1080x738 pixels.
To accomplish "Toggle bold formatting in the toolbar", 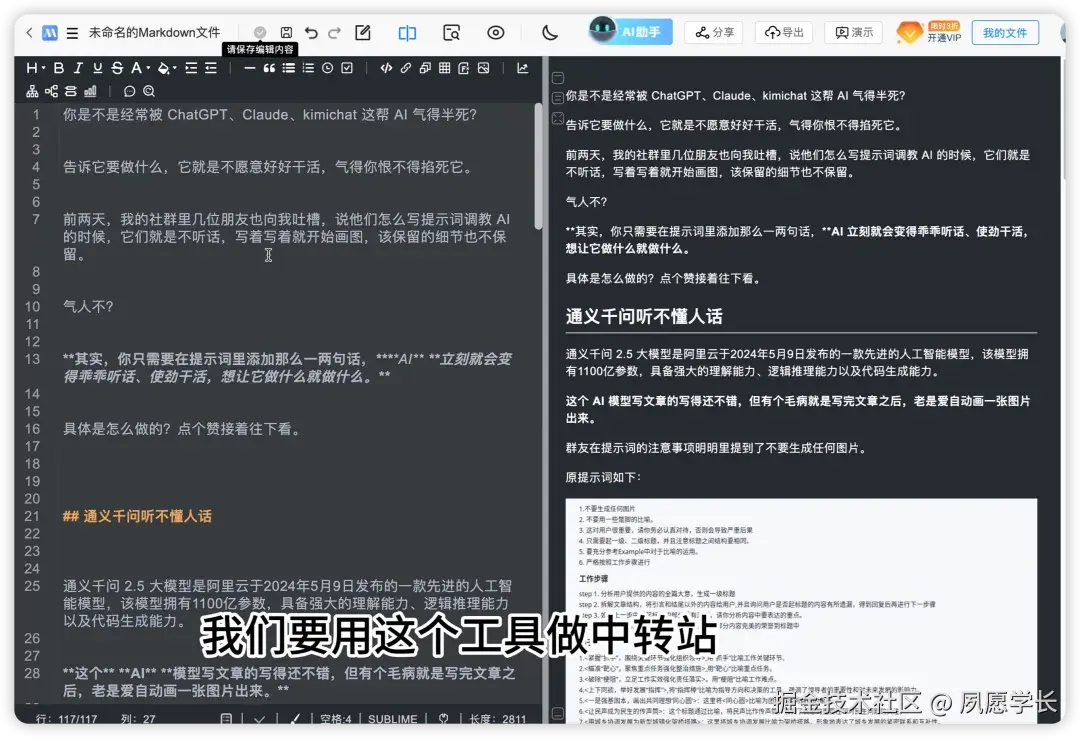I will point(61,68).
